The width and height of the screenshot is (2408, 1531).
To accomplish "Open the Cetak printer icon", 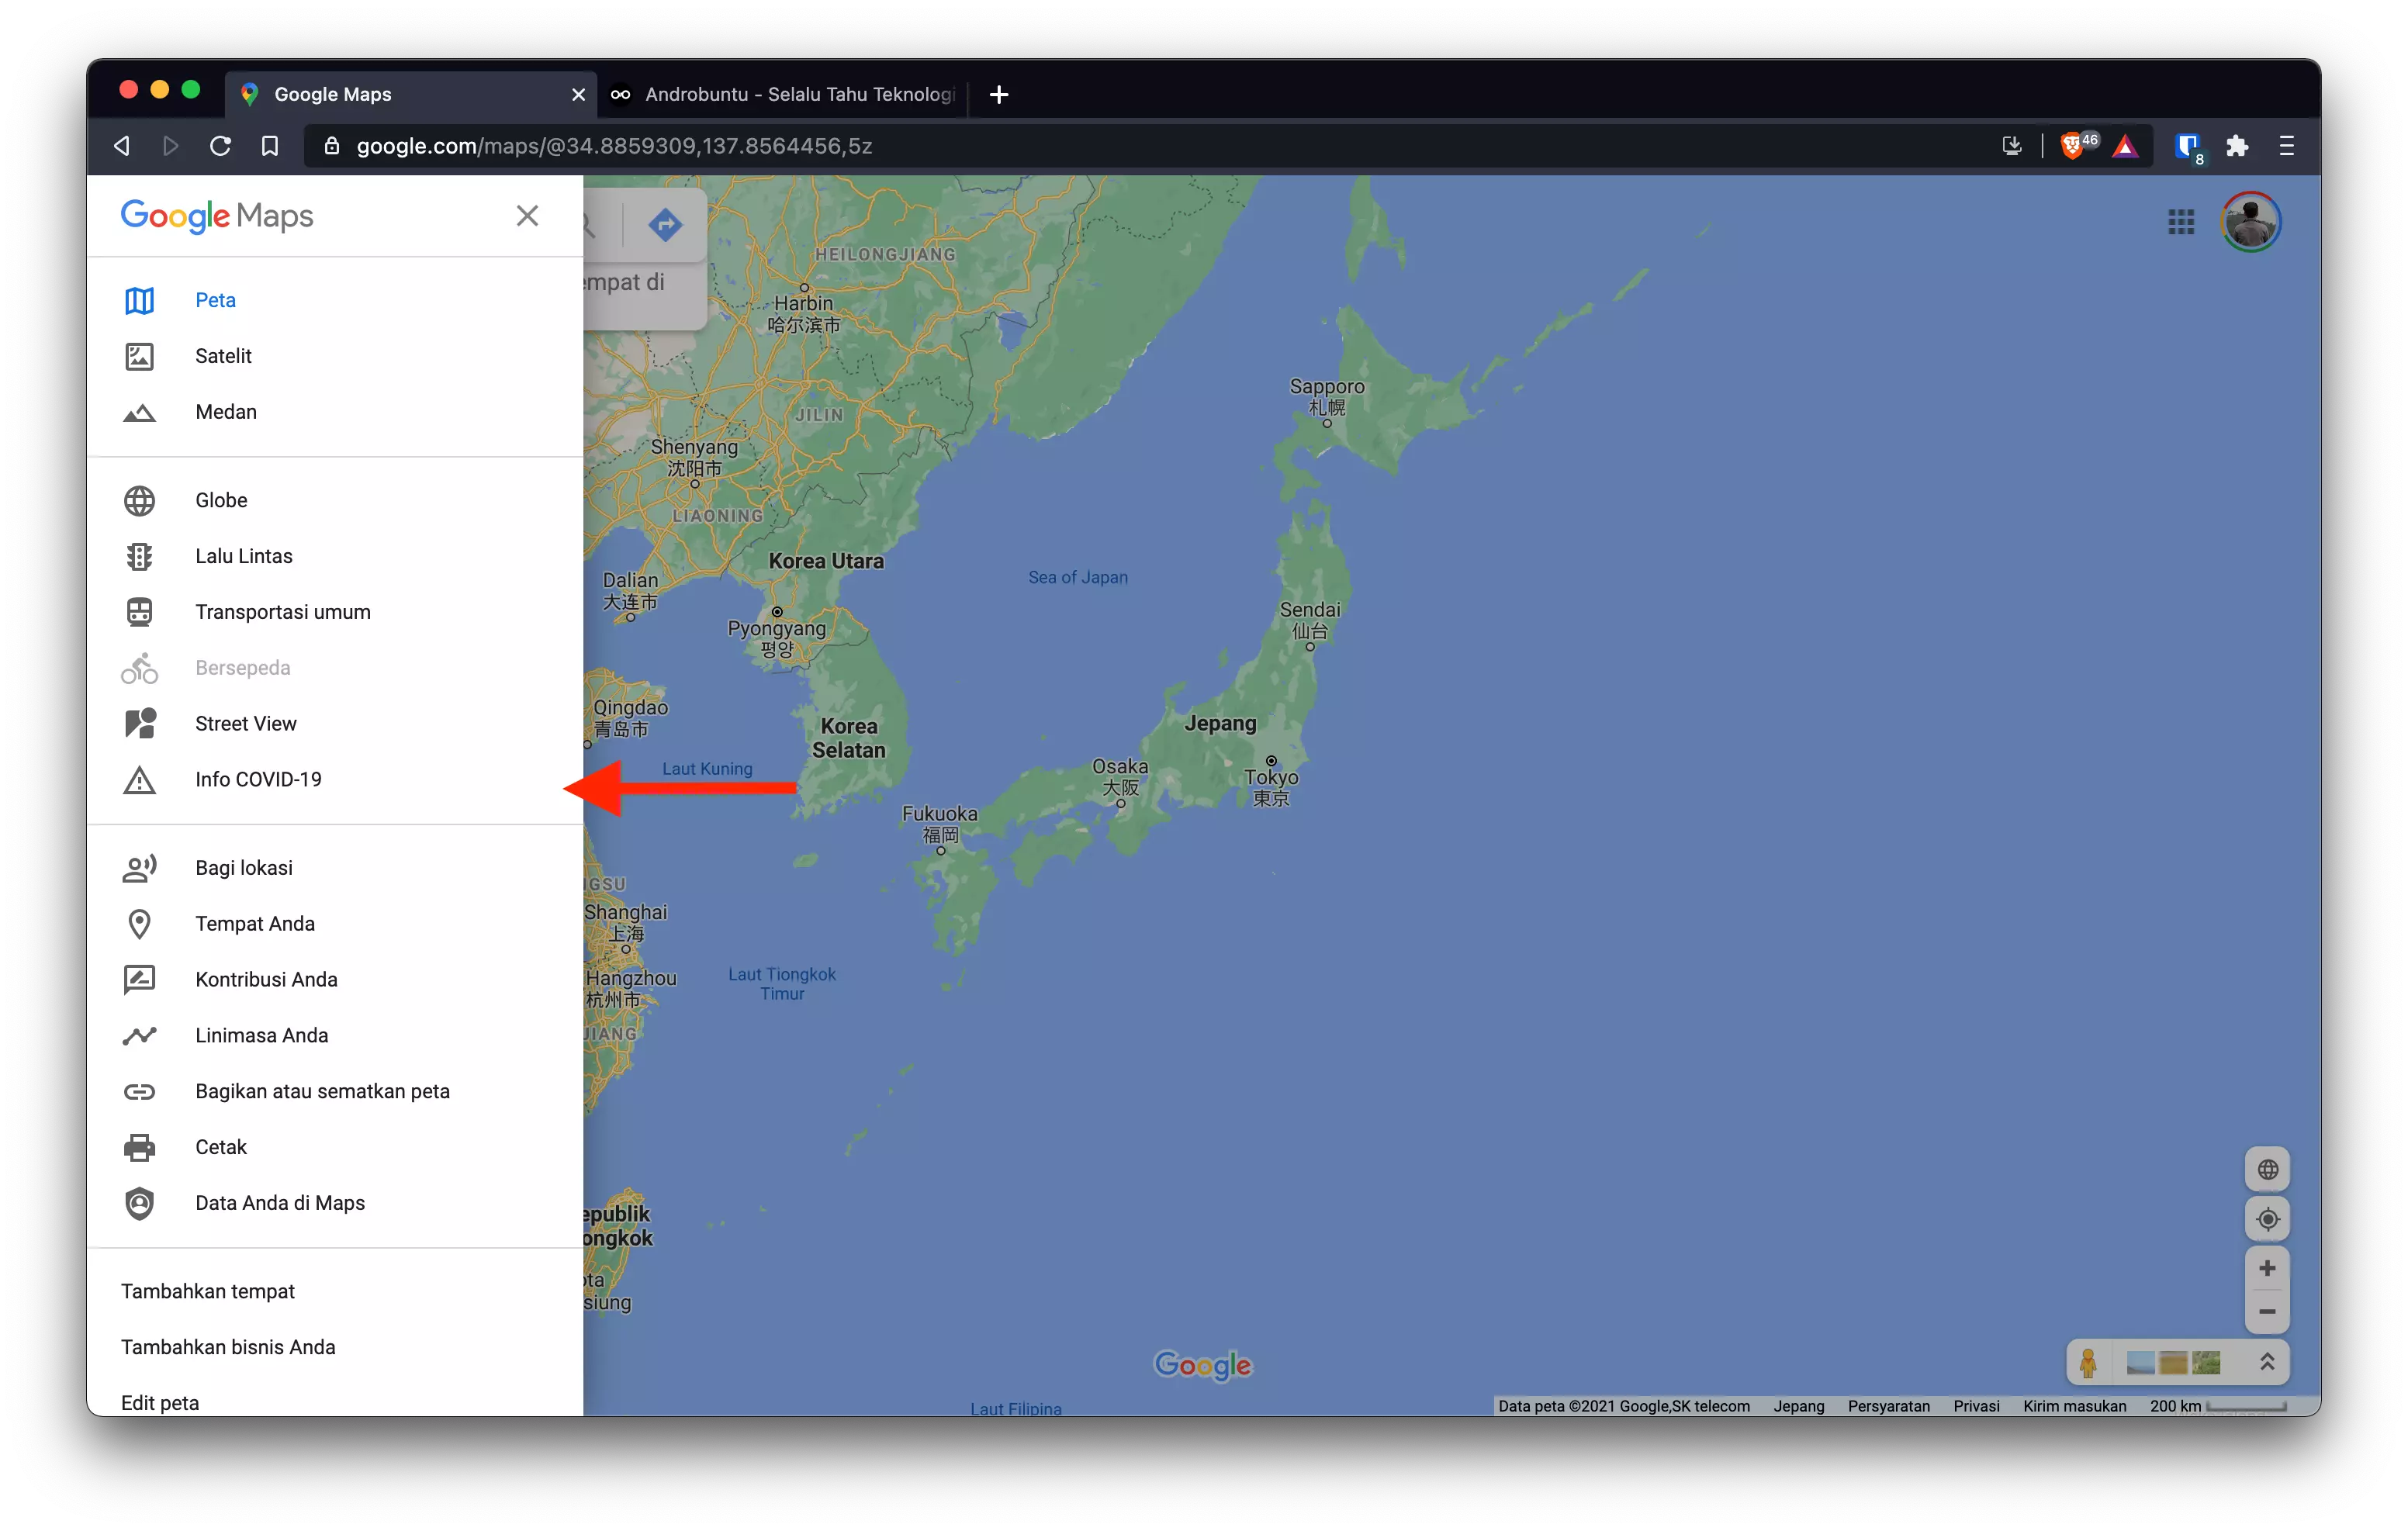I will pyautogui.click(x=140, y=1147).
